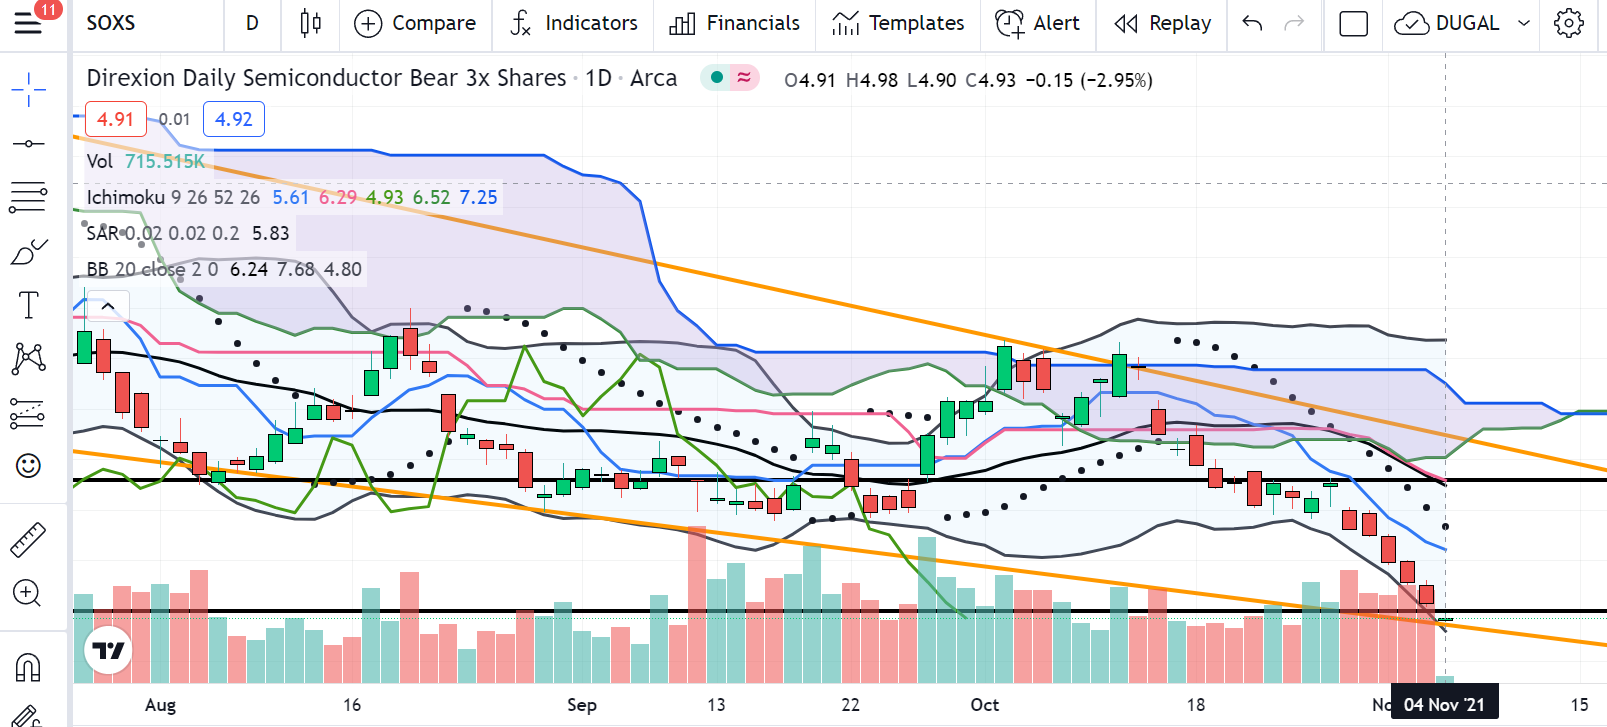Collapse the indicator legend with chevron

pos(108,306)
